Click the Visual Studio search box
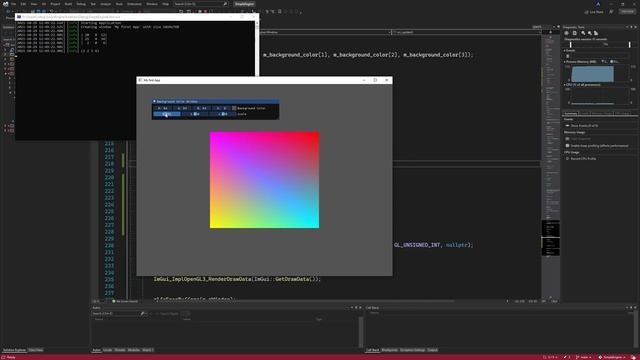 pos(200,4)
